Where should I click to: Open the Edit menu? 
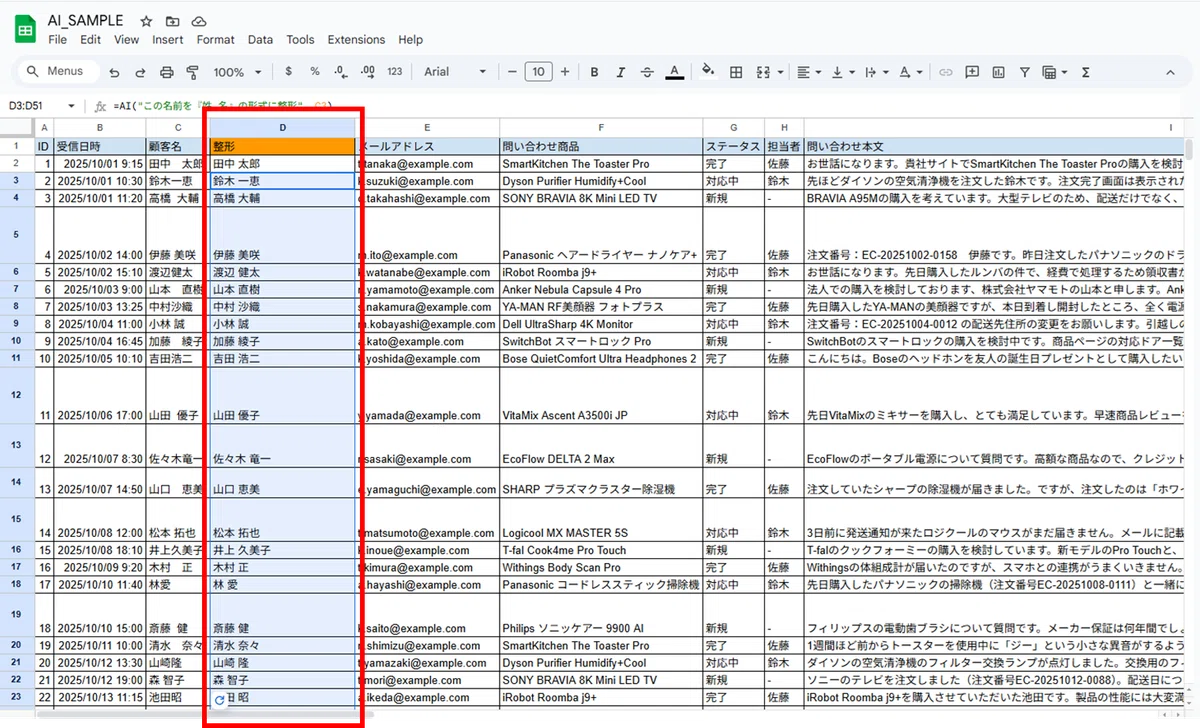[91, 40]
